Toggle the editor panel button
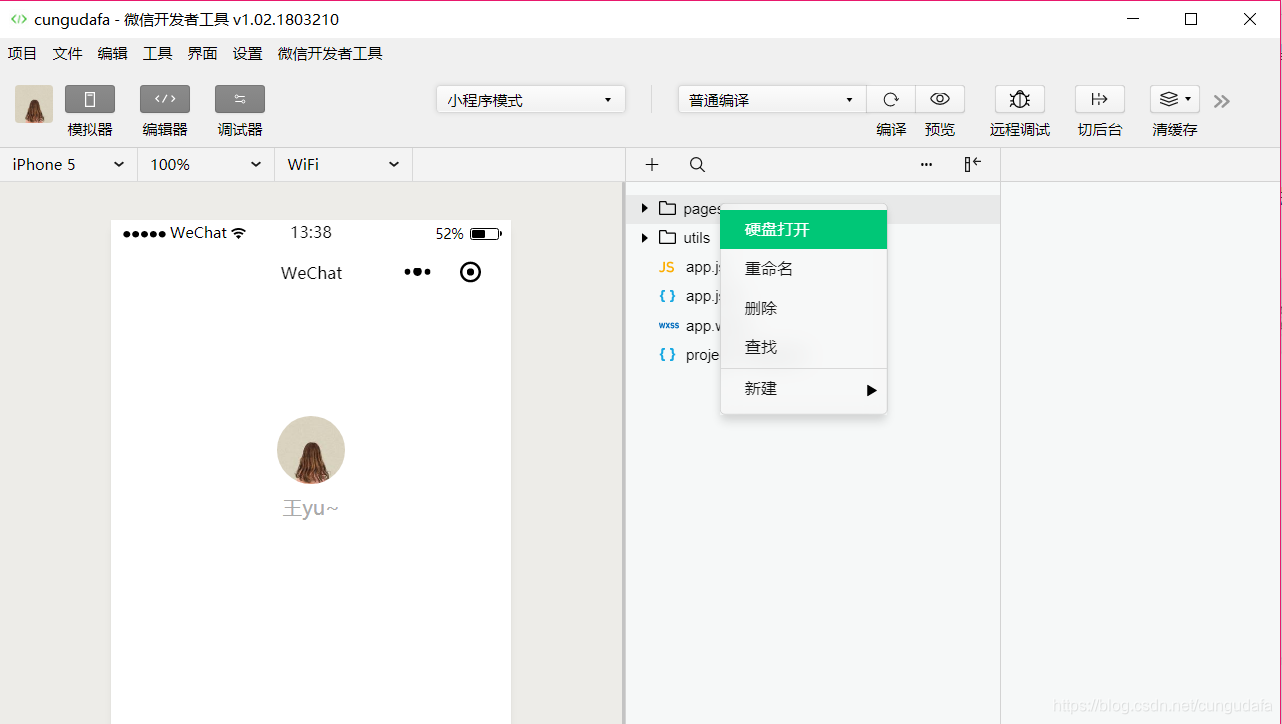This screenshot has width=1282, height=724. [x=165, y=99]
